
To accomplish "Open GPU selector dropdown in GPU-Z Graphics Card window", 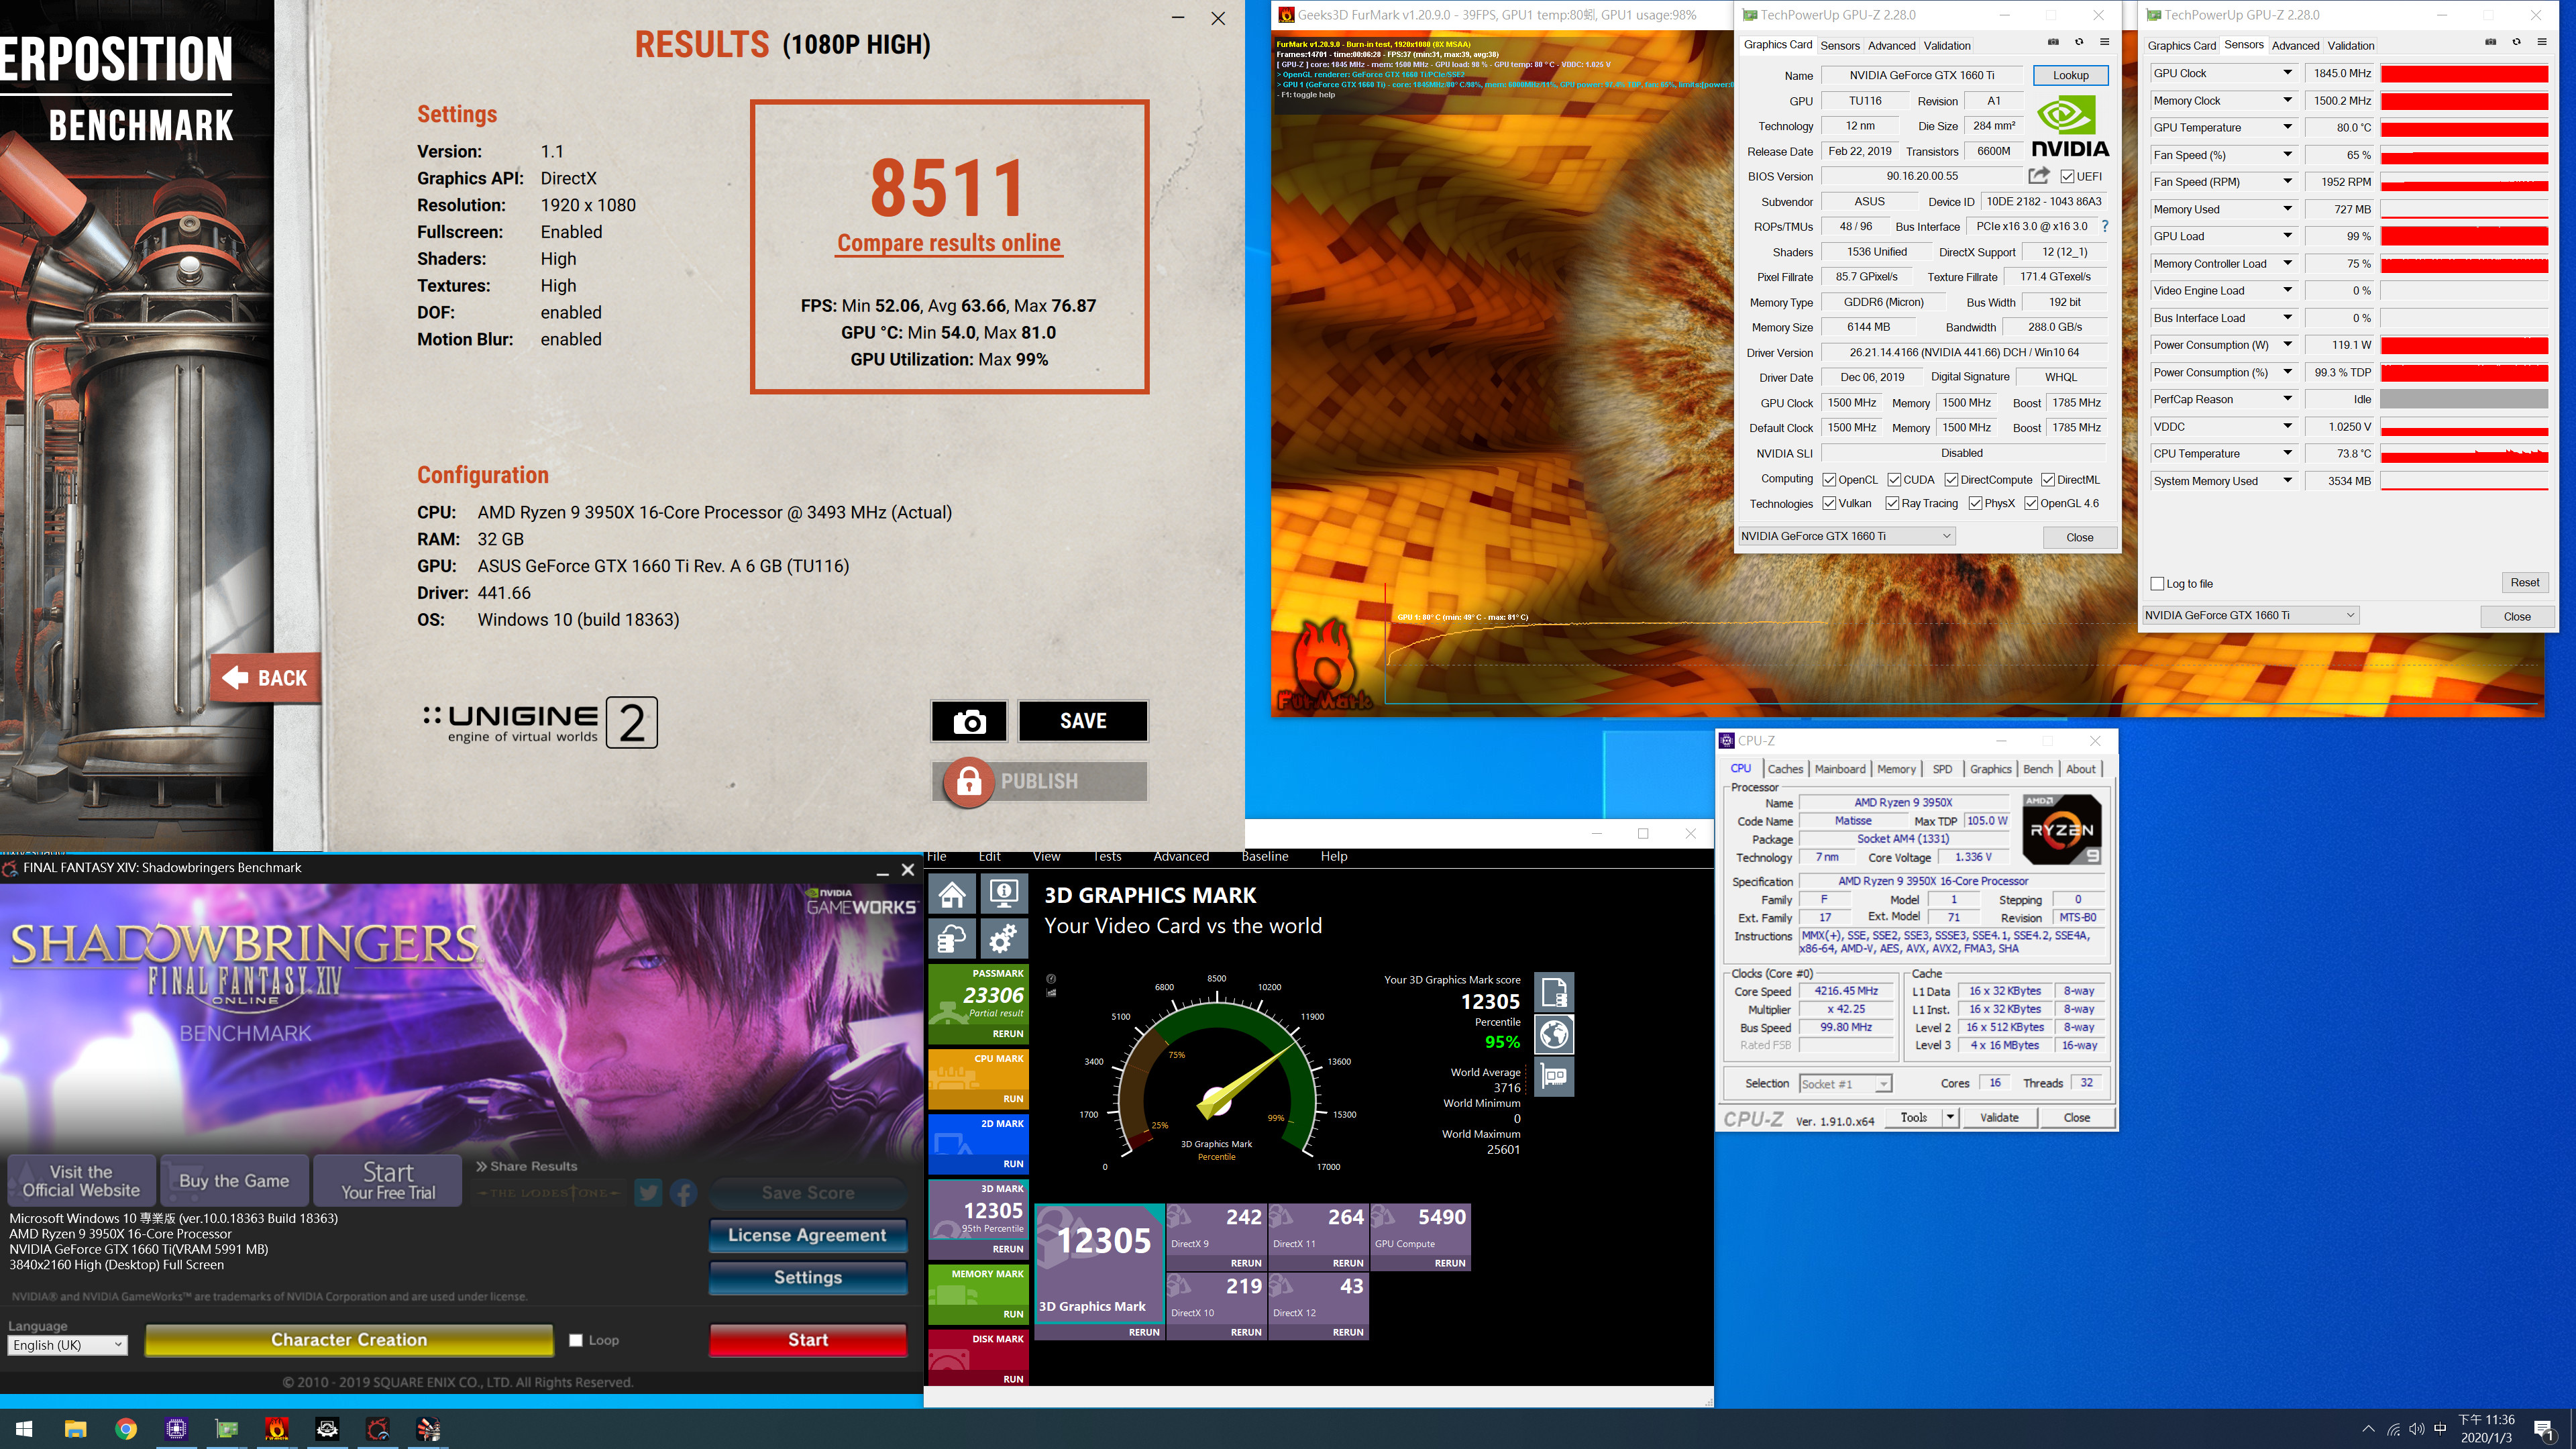I will tap(1847, 536).
